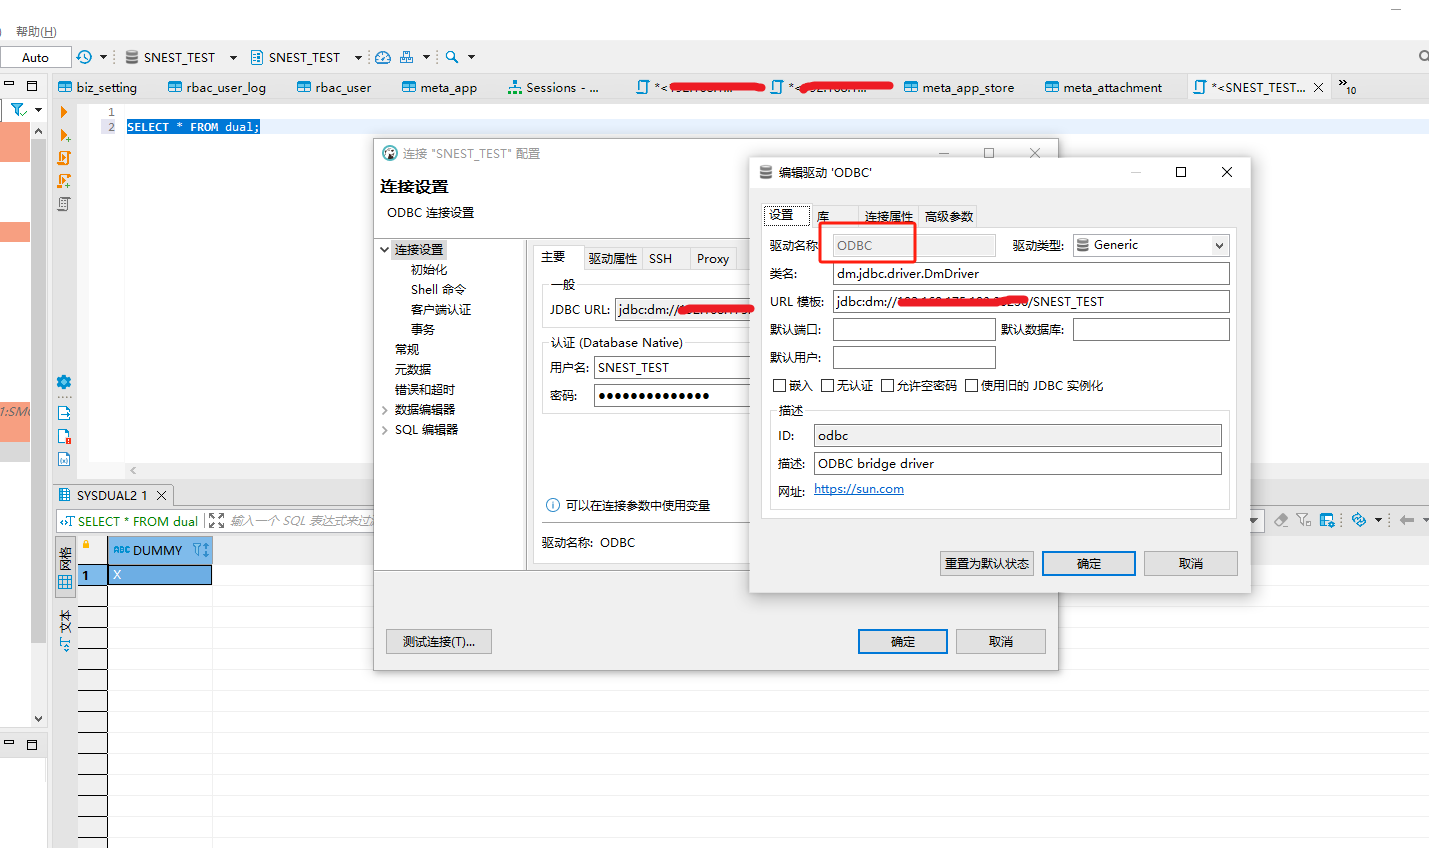Screen dimensions: 1429x848
Task: Open the explain execution plan icon
Action: pos(64,204)
